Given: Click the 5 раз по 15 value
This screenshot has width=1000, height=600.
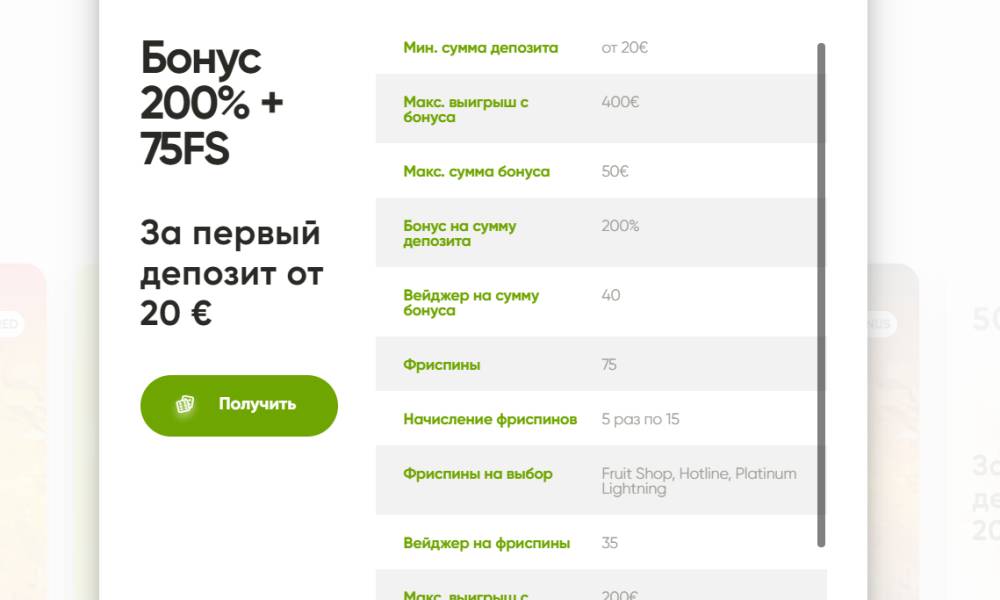Looking at the screenshot, I should pyautogui.click(x=640, y=419).
